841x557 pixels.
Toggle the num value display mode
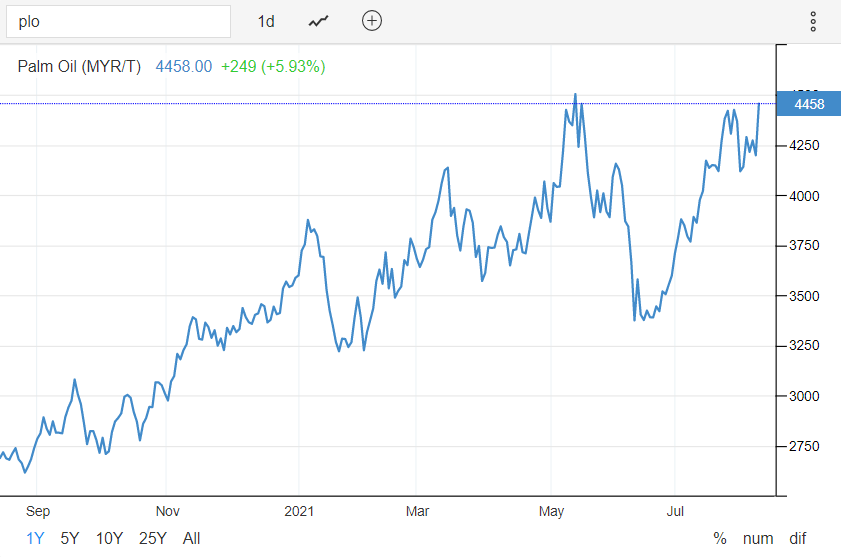click(x=758, y=538)
